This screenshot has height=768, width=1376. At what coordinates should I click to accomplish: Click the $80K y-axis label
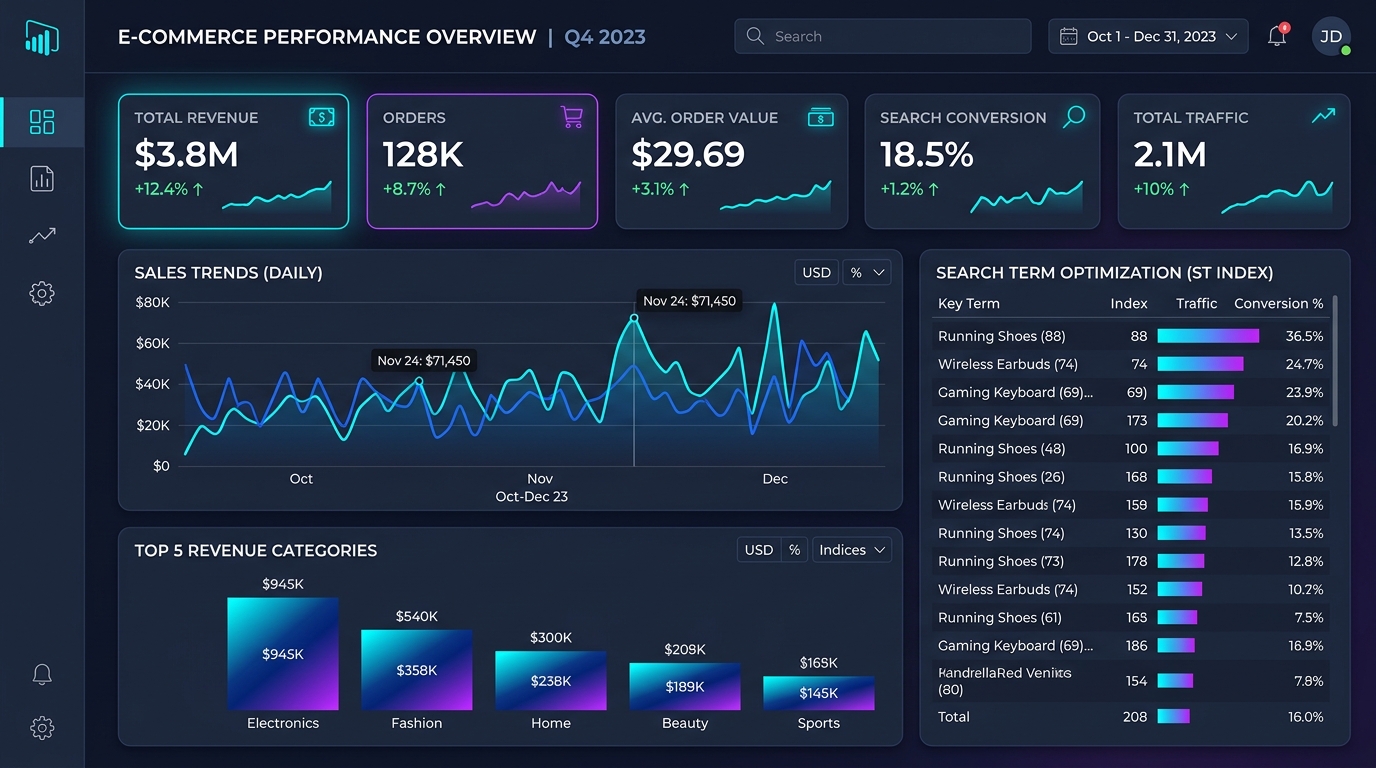click(152, 302)
